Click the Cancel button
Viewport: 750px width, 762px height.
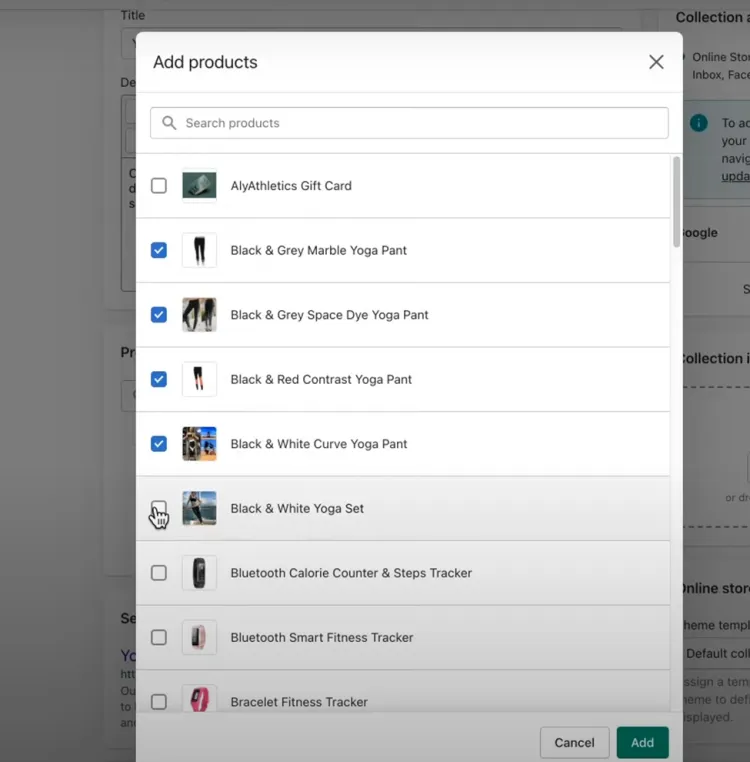575,743
